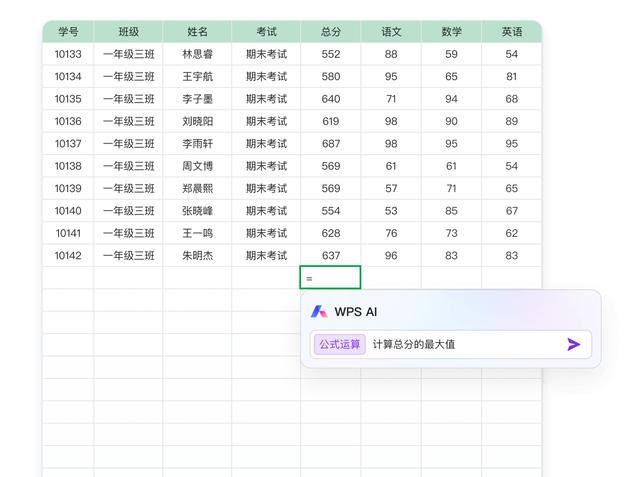This screenshot has height=477, width=640.
Task: Select the active cell containing the equals sign
Action: tap(330, 277)
